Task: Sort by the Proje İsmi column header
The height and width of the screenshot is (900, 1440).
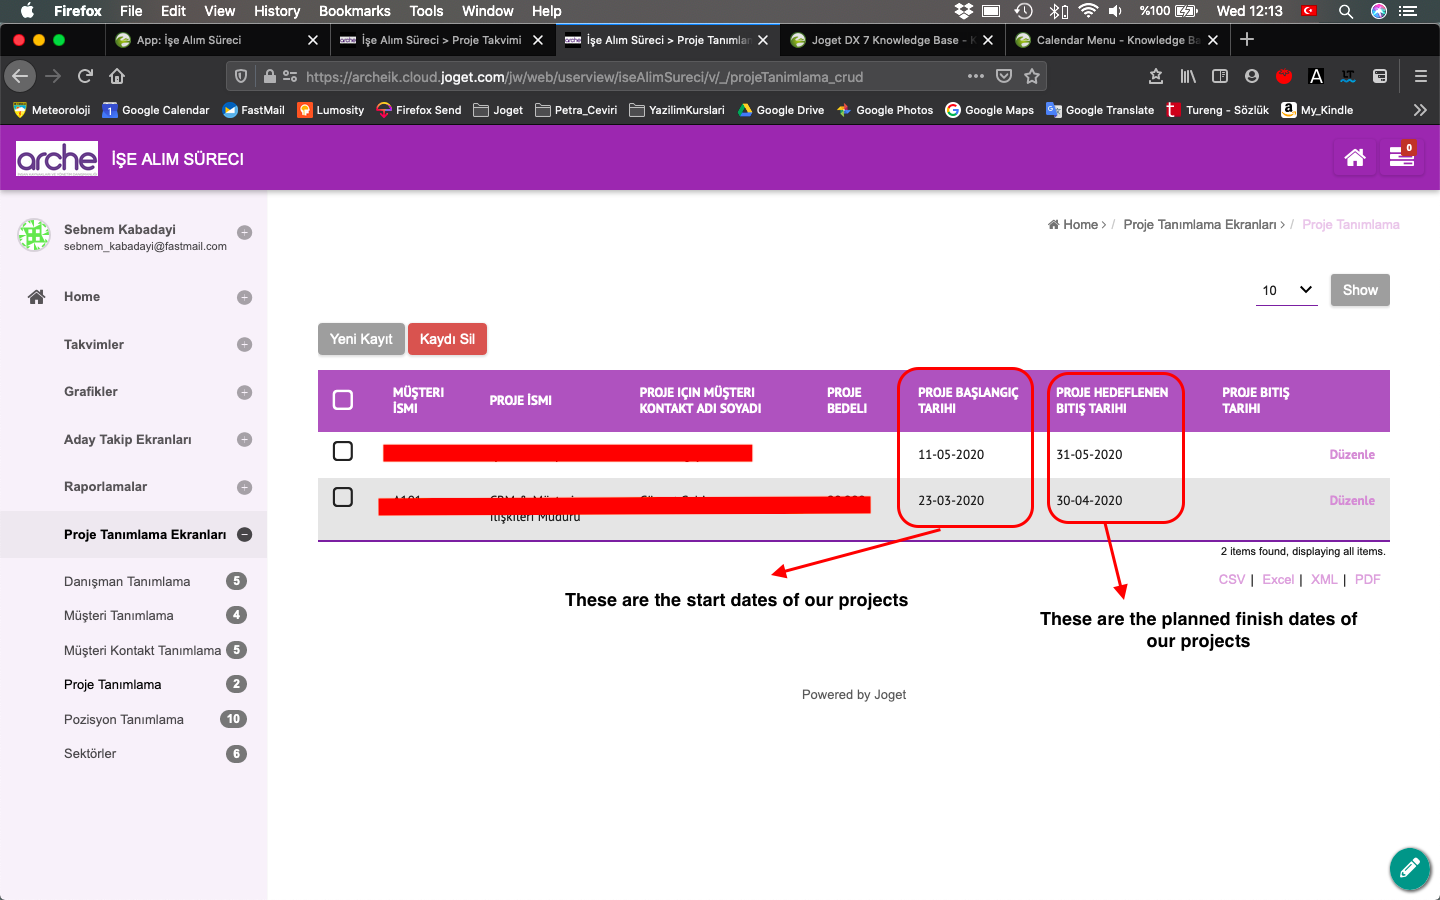Action: (520, 400)
